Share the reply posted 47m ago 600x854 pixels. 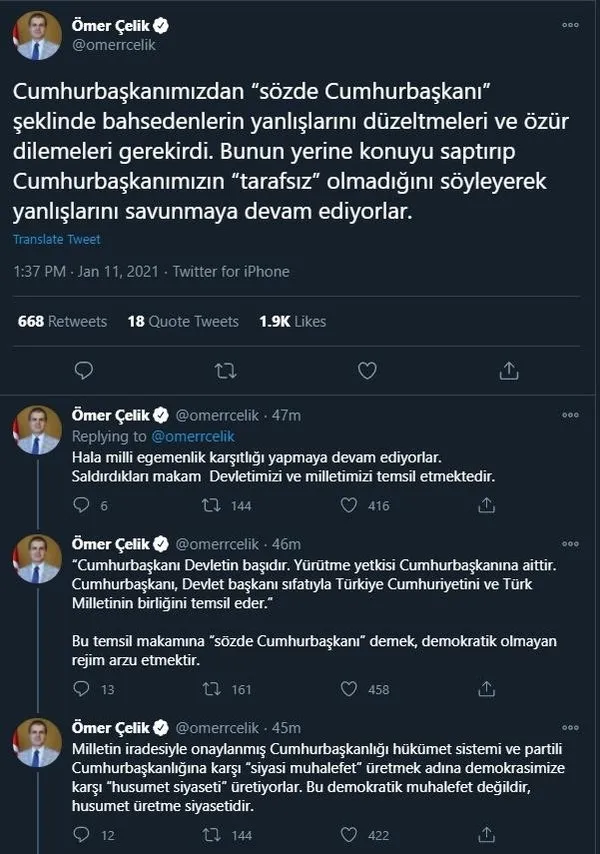click(x=485, y=506)
